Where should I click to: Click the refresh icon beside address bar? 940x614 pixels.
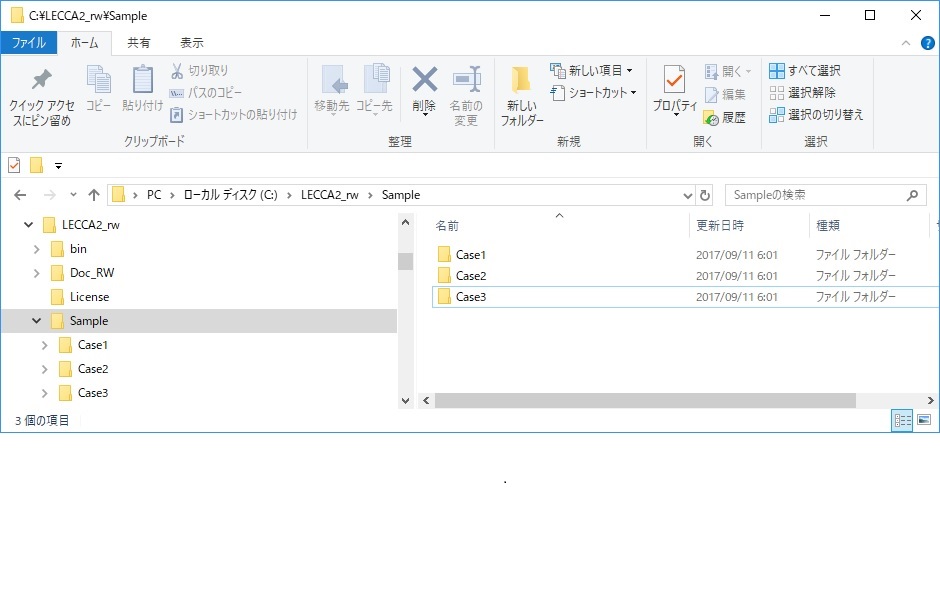pyautogui.click(x=705, y=195)
